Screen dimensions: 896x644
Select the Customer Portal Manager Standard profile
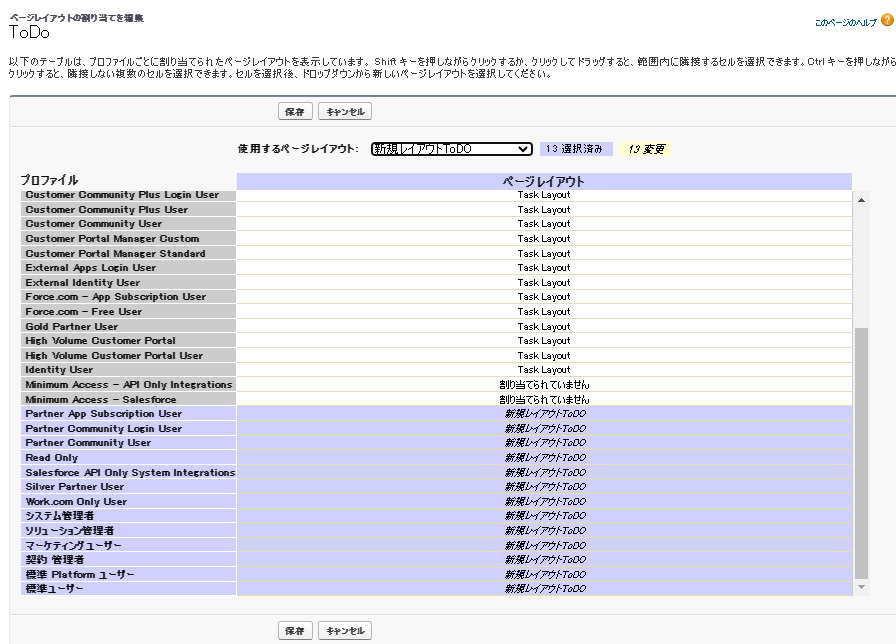tap(129, 253)
